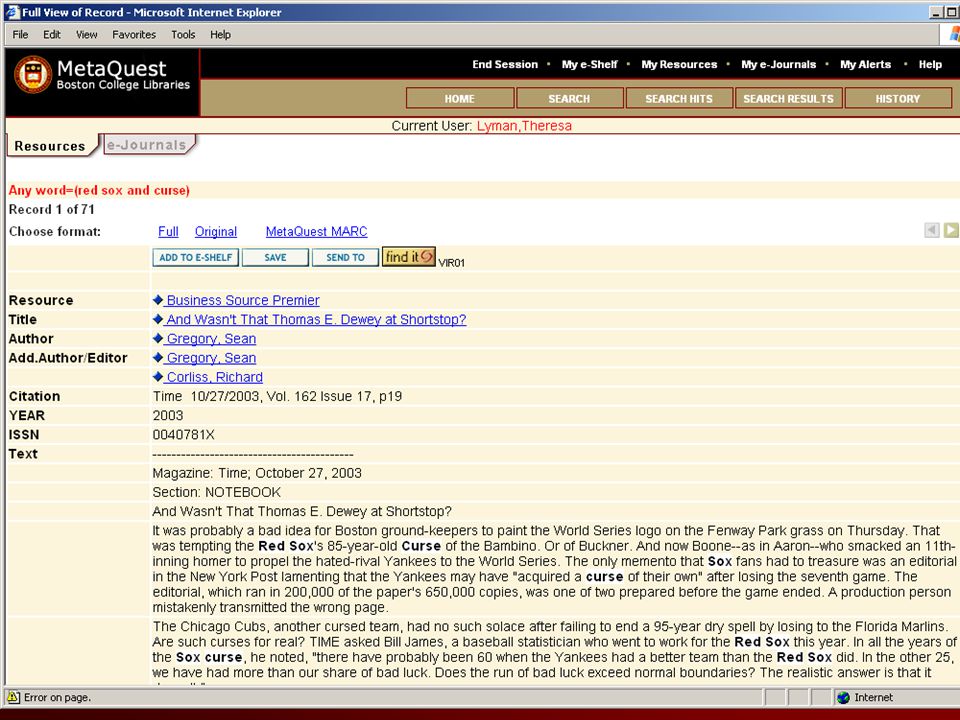The image size is (960, 720).
Task: Open the HISTORY page
Action: pyautogui.click(x=898, y=98)
